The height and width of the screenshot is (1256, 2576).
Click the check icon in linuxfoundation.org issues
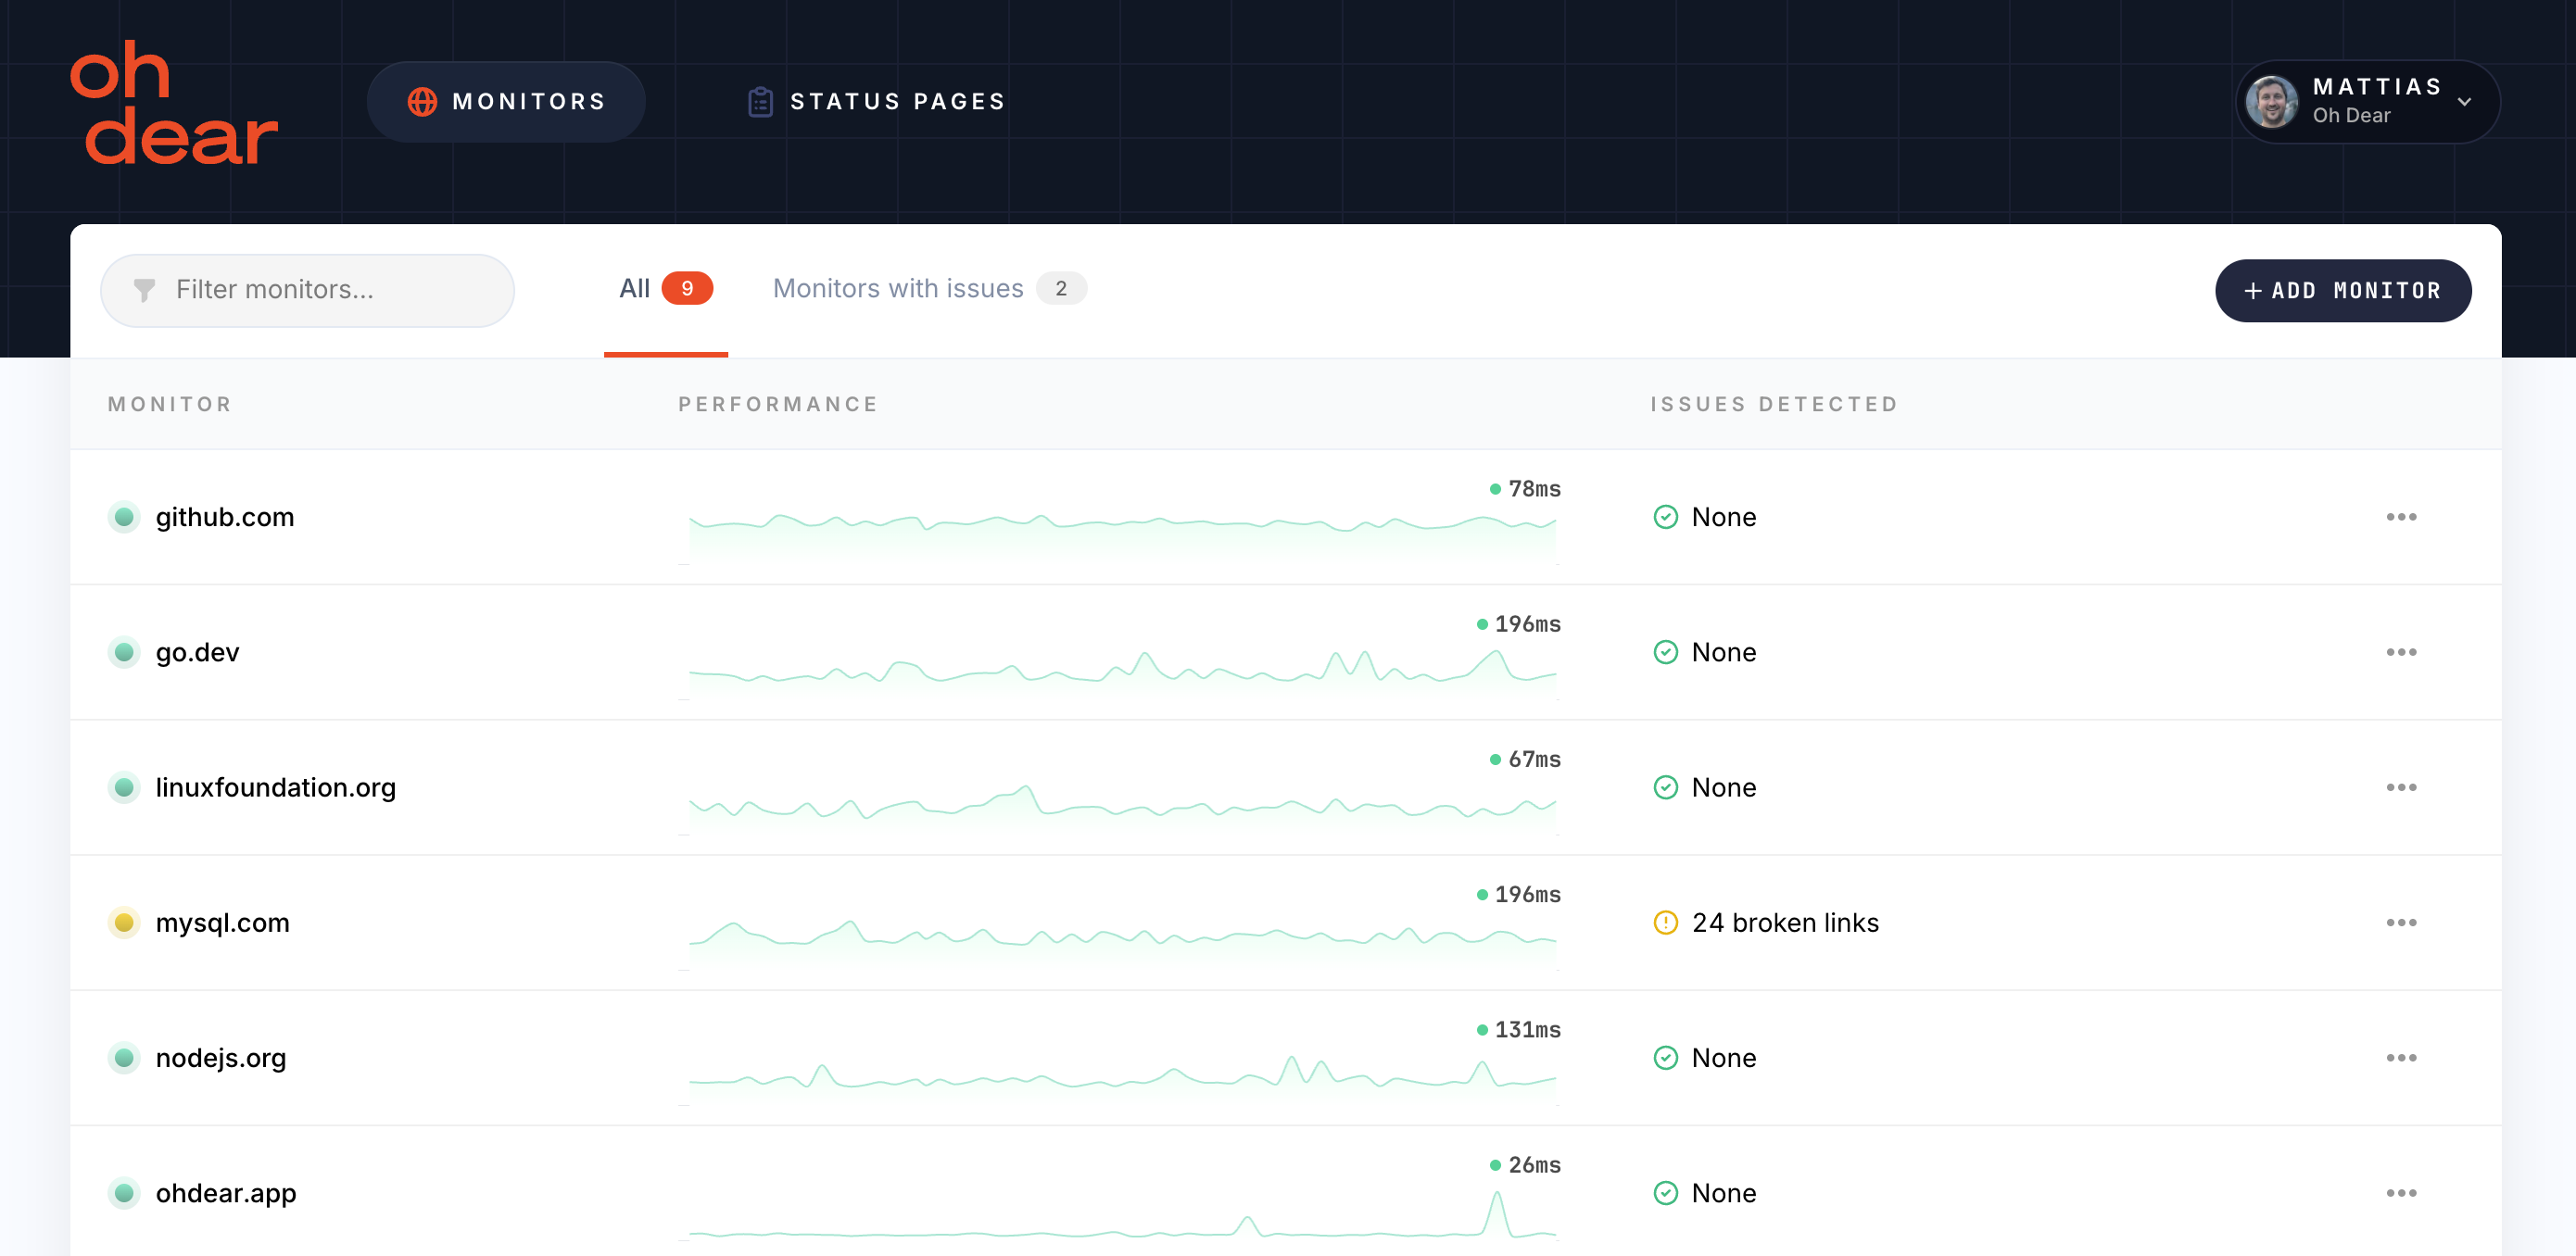tap(1665, 788)
